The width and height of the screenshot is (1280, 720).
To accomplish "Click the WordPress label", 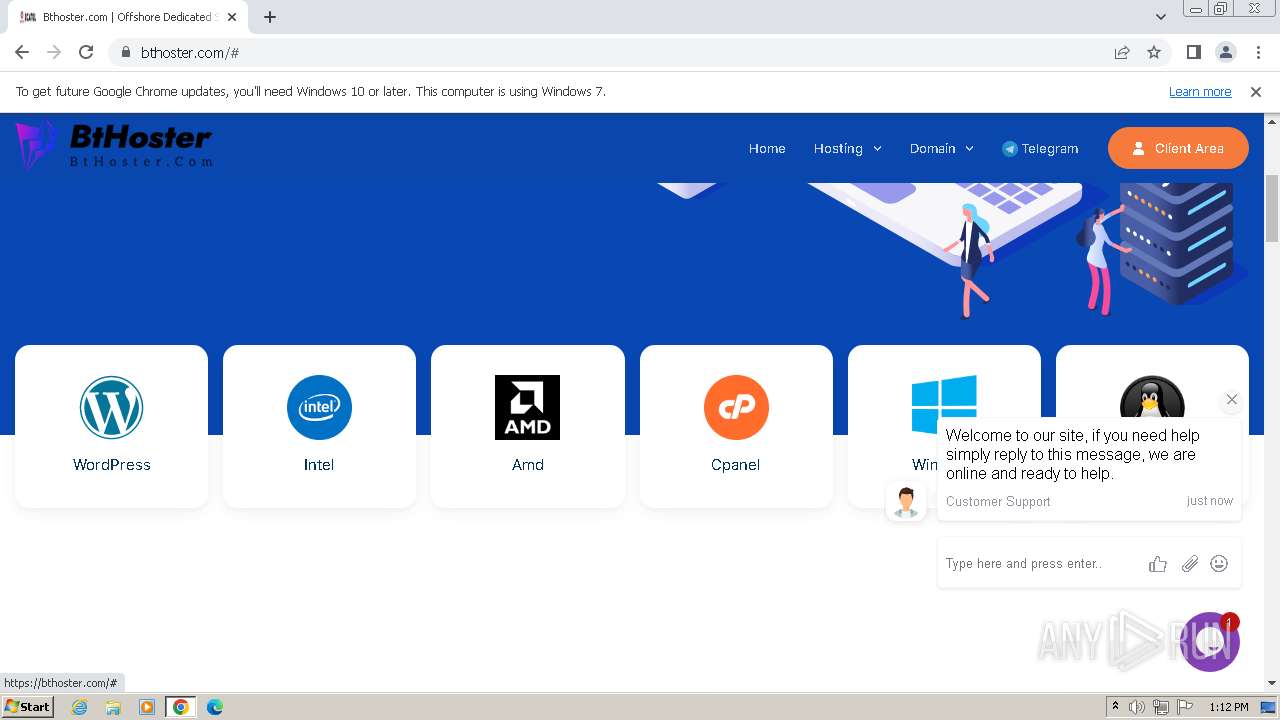I will (112, 464).
